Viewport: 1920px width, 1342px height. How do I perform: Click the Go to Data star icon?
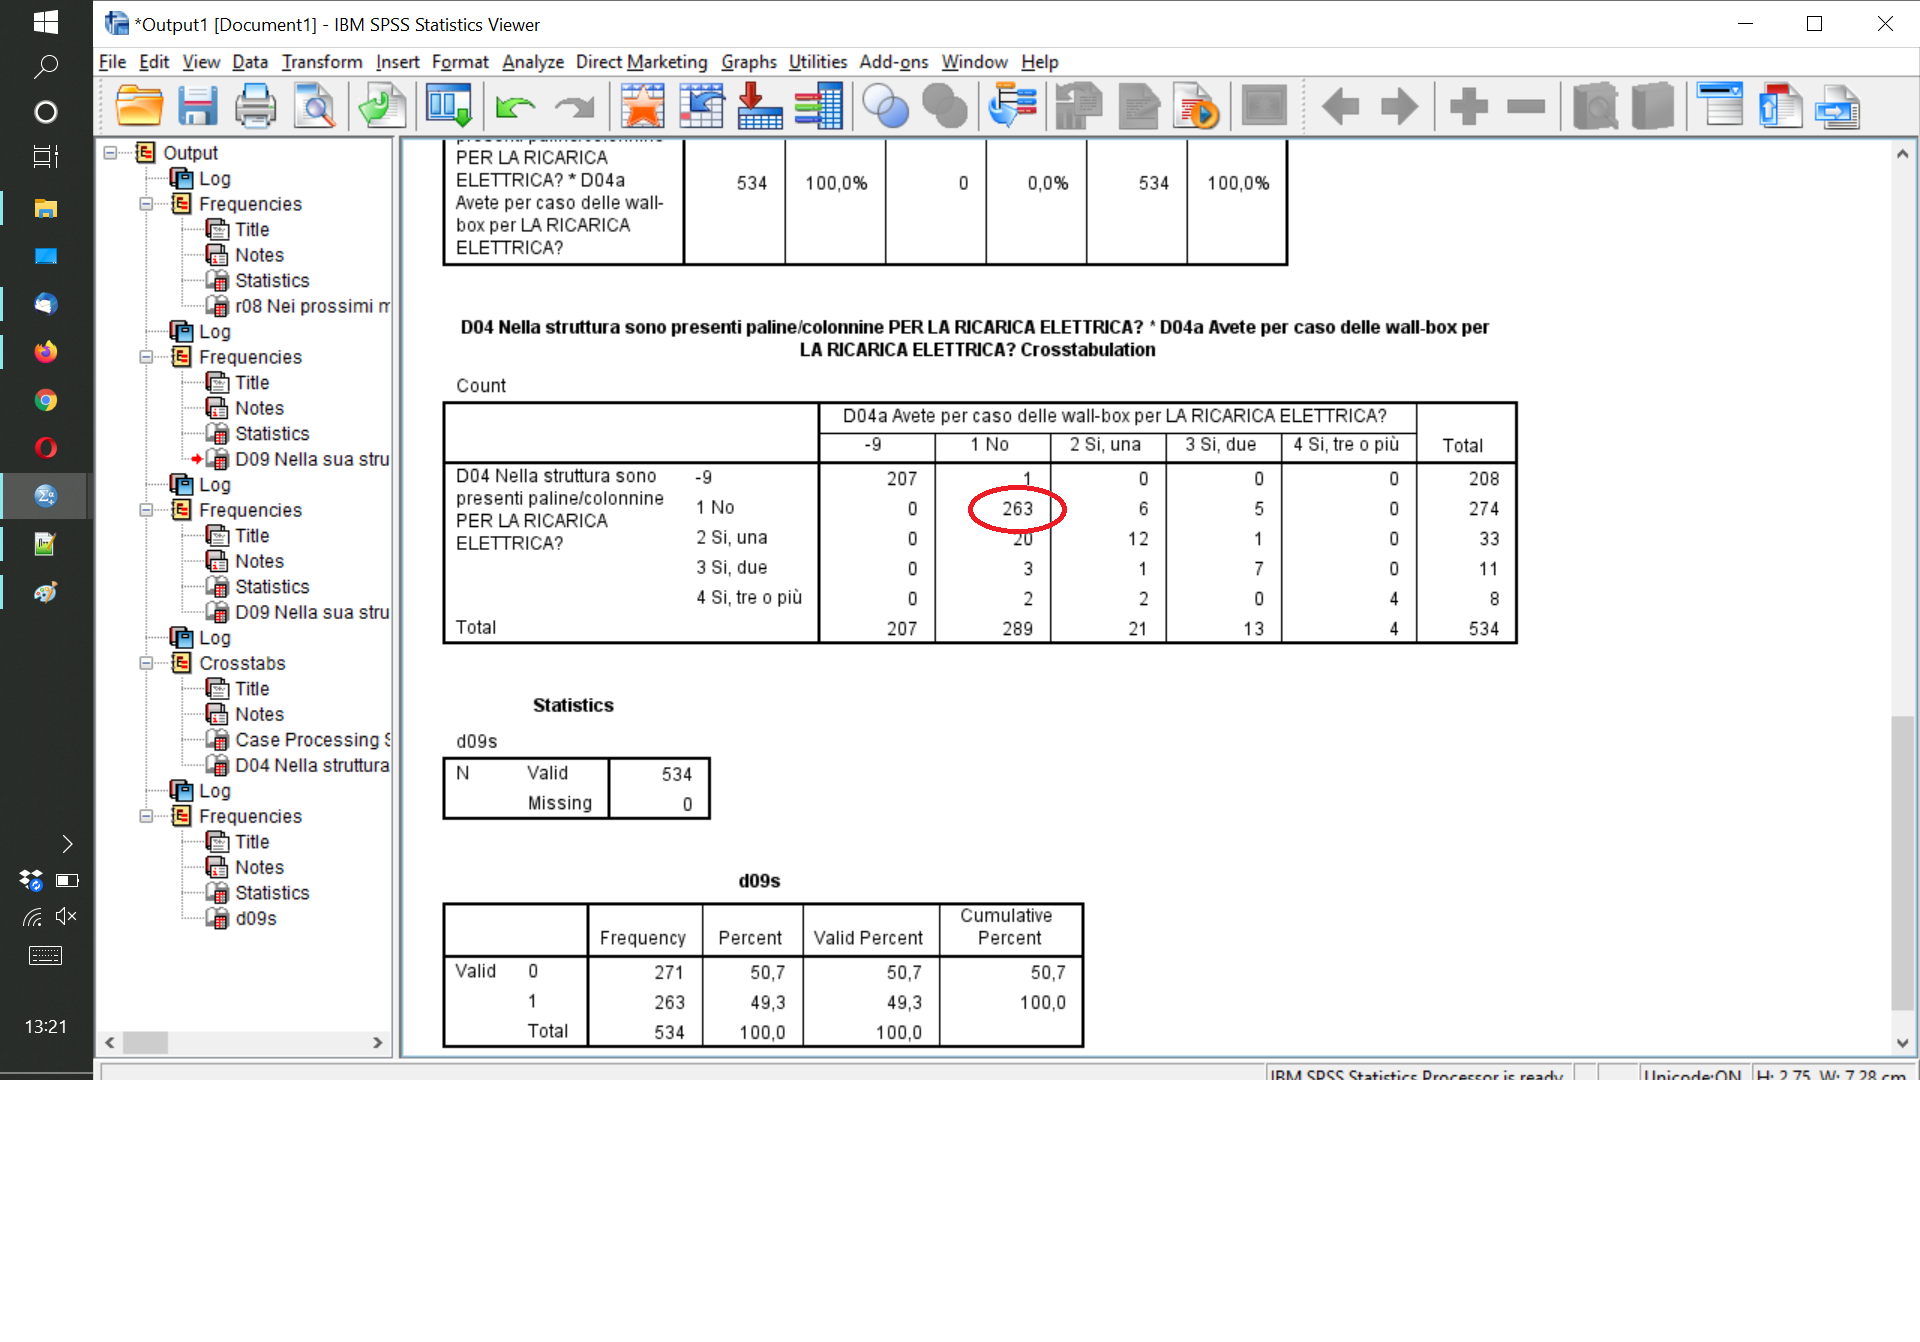[642, 106]
